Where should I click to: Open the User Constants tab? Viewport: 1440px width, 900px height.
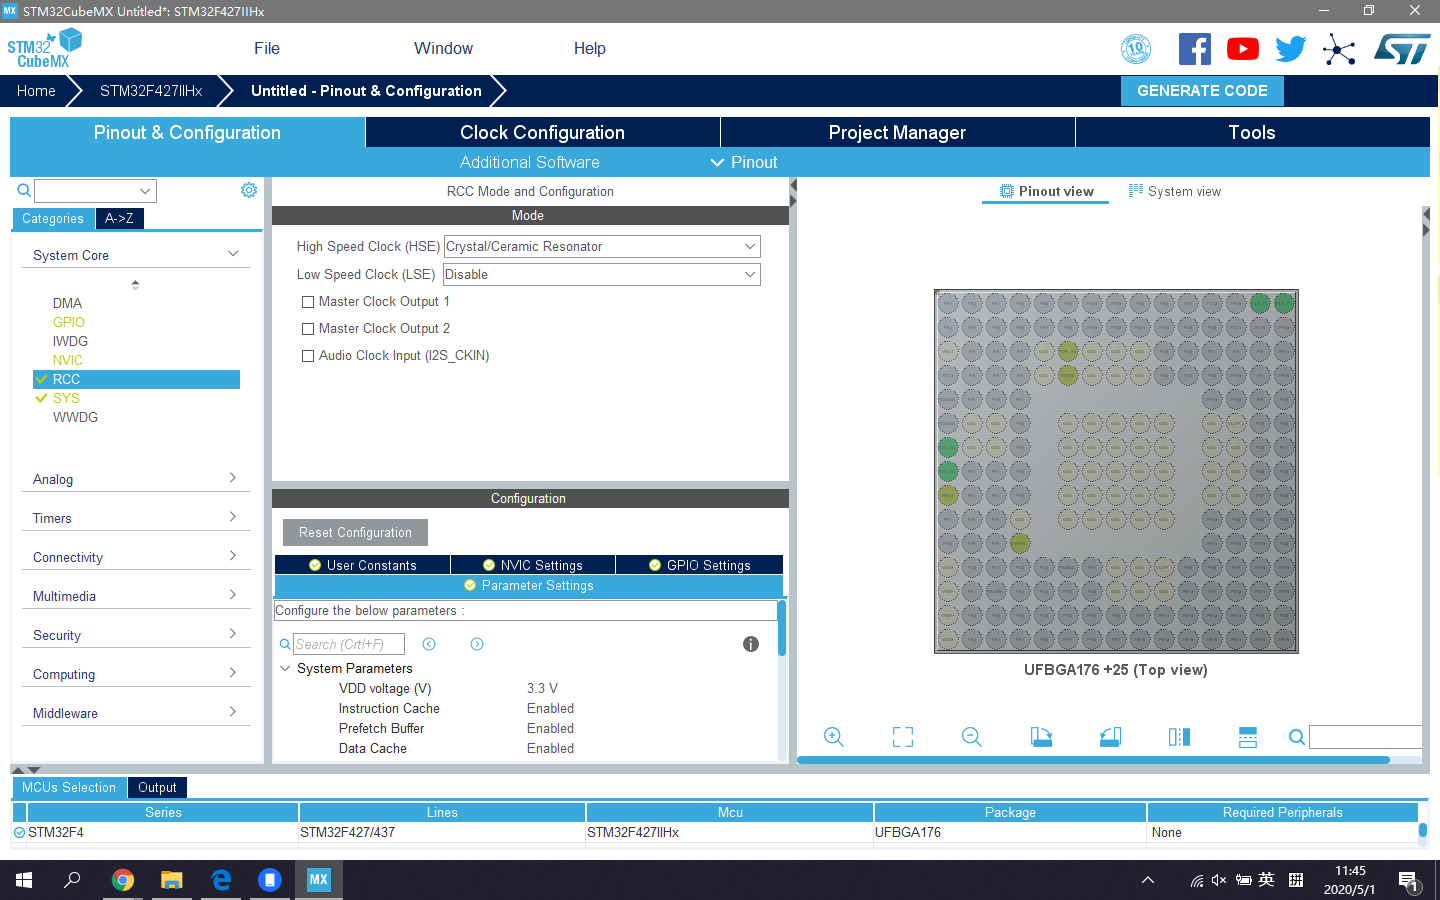(363, 565)
